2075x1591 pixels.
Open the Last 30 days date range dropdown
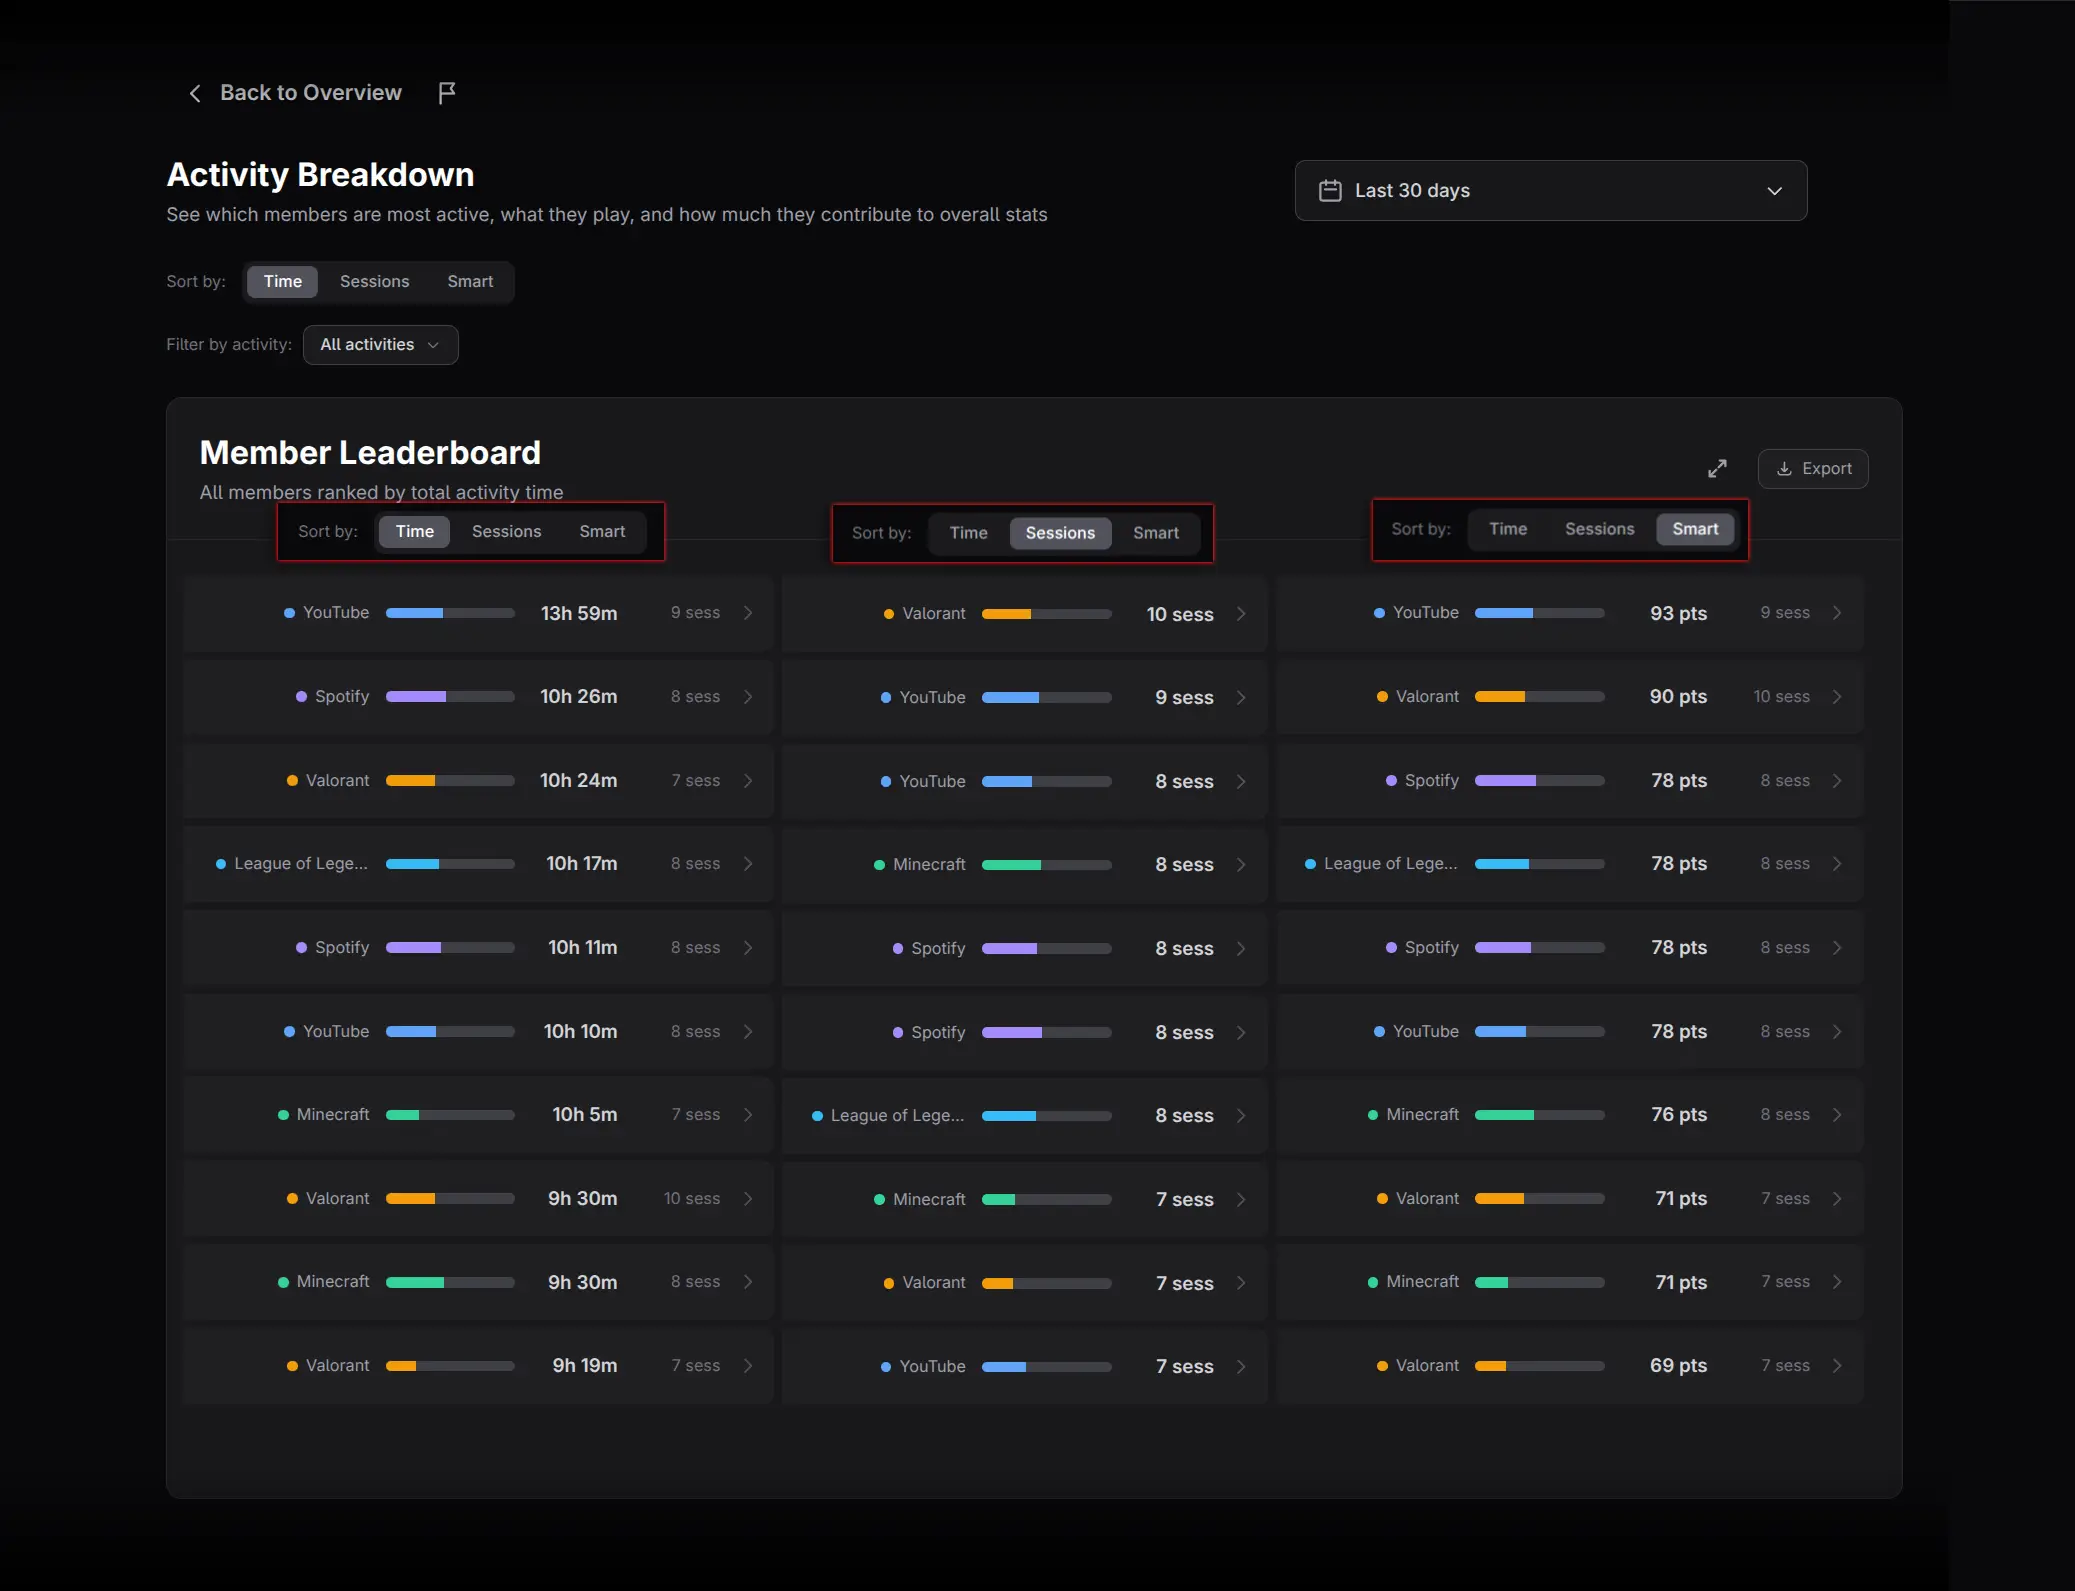pos(1550,191)
